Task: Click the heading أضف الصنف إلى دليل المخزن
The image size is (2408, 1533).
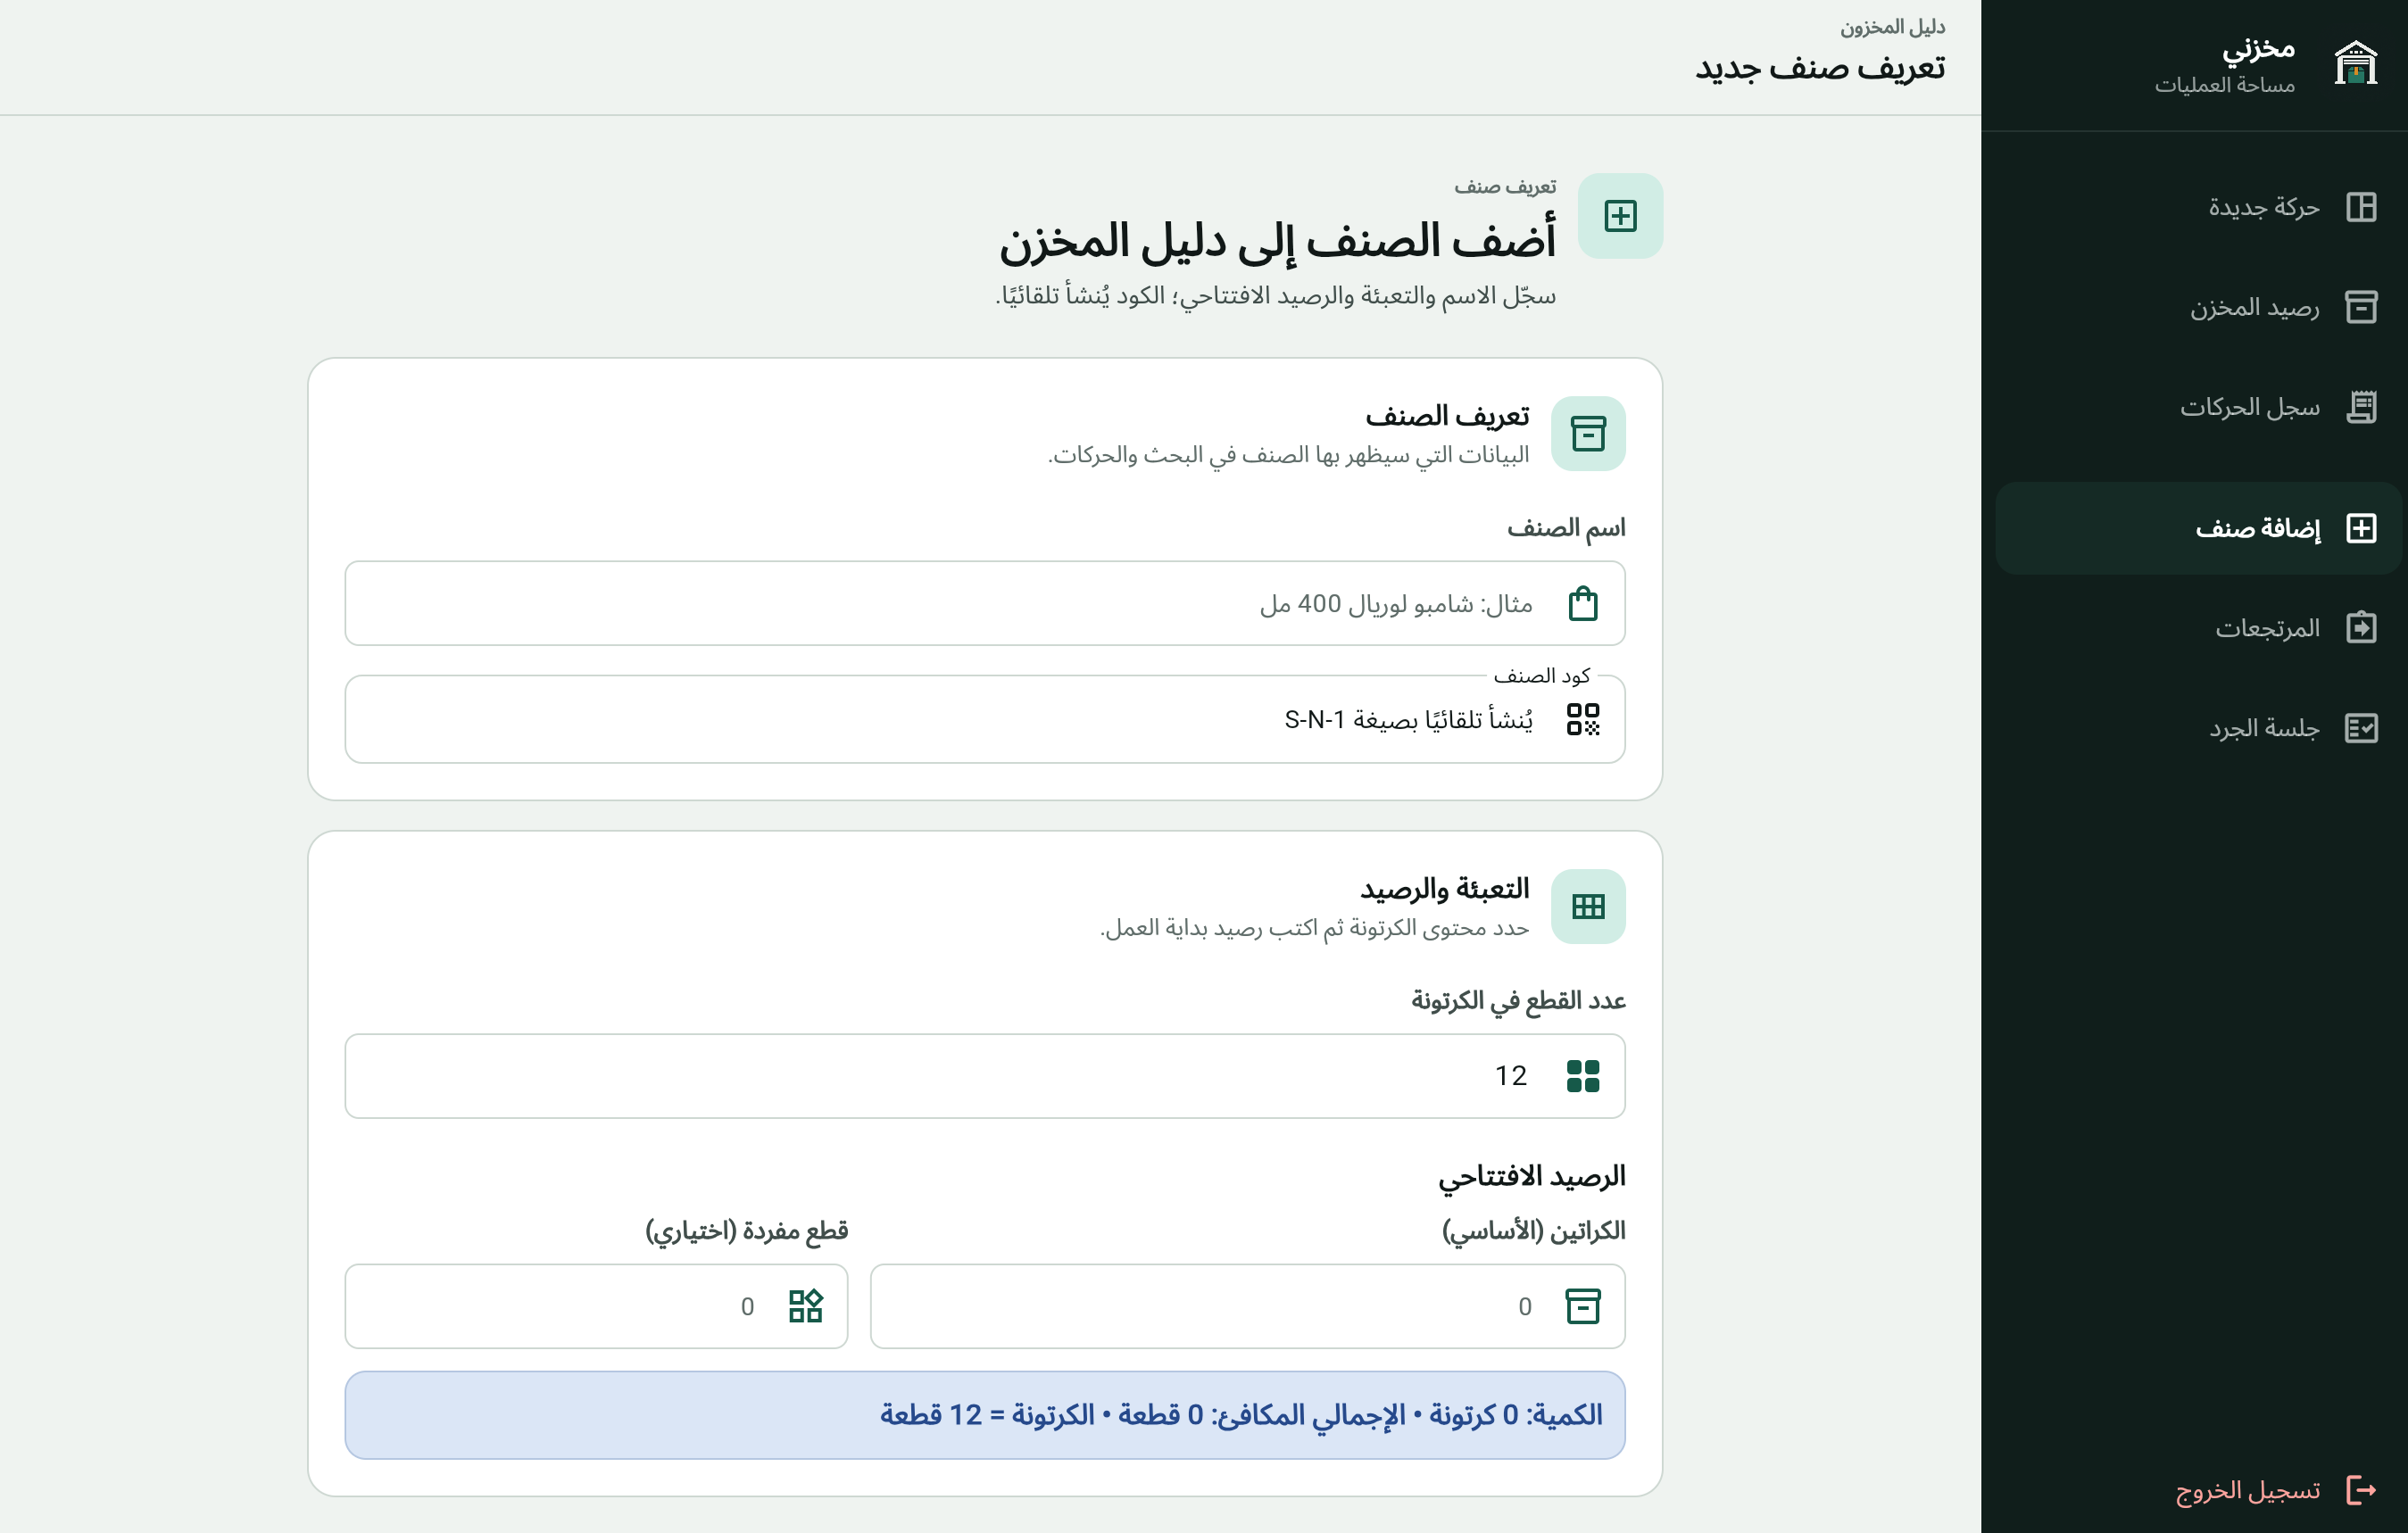Action: tap(1277, 241)
